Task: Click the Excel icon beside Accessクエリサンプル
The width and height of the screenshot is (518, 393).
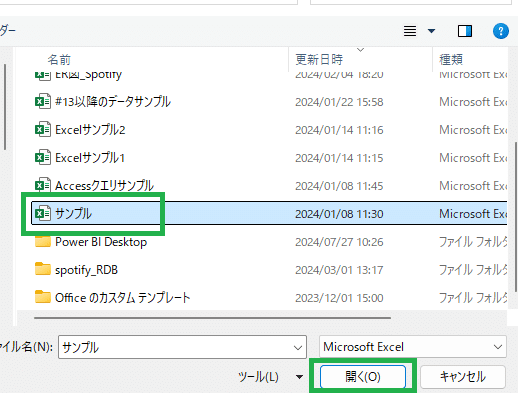Action: [x=43, y=185]
